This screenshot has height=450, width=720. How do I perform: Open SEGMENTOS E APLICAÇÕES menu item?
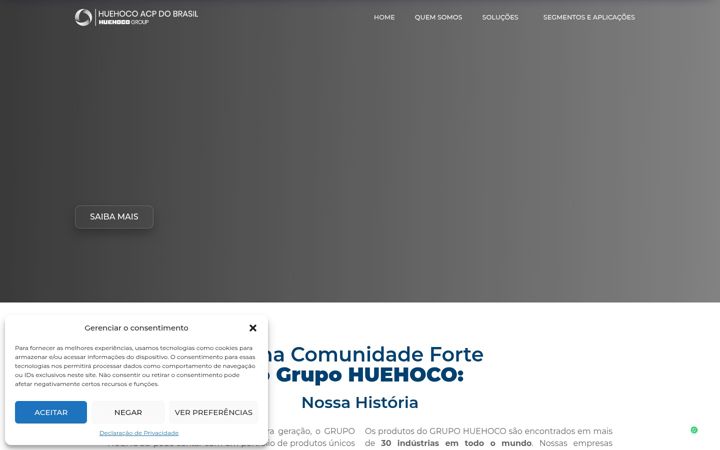(589, 17)
